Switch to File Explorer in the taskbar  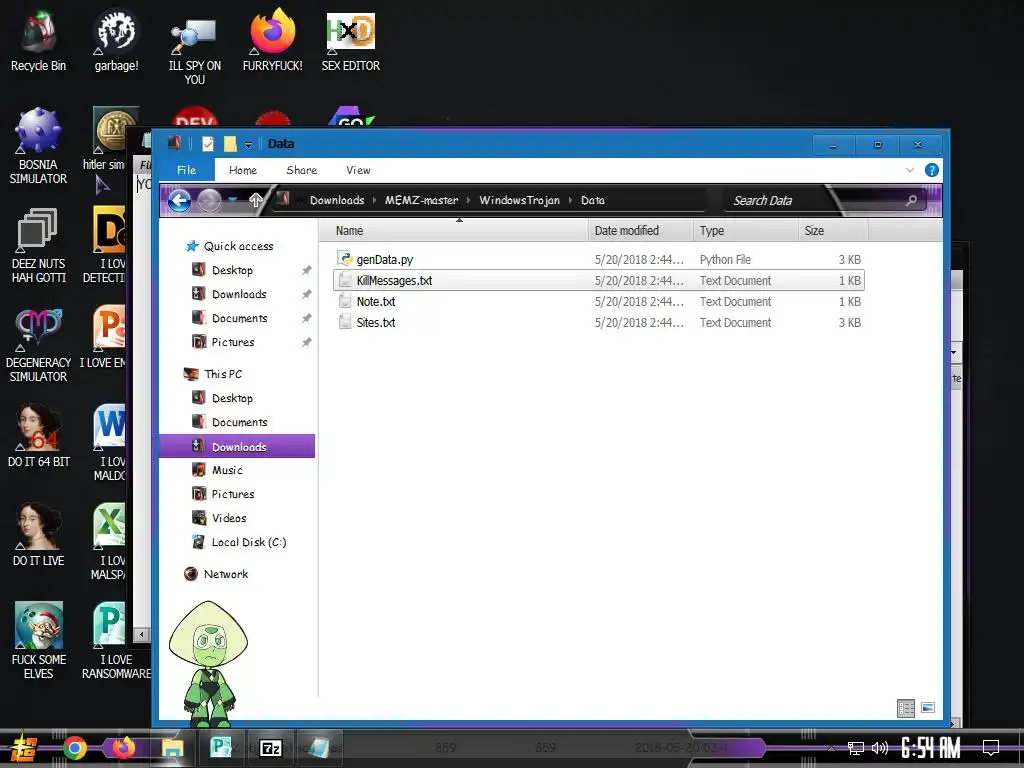point(173,748)
